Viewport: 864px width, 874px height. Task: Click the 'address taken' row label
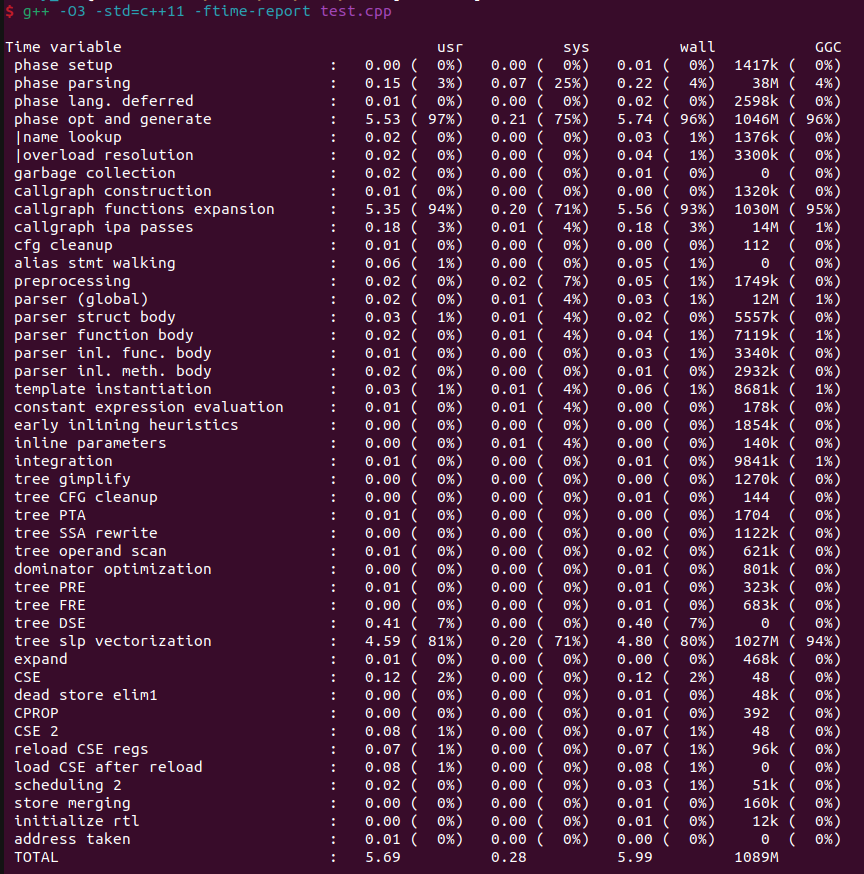(x=72, y=839)
